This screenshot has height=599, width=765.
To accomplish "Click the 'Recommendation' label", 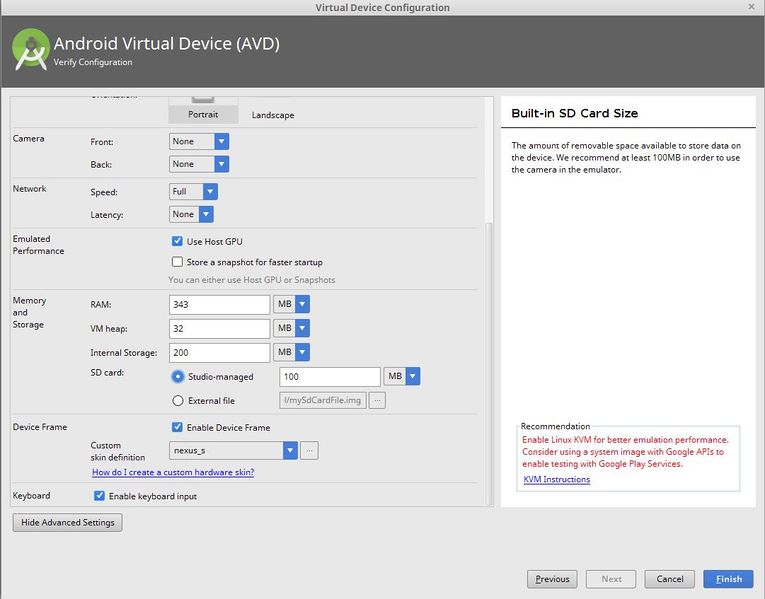I will 555,426.
